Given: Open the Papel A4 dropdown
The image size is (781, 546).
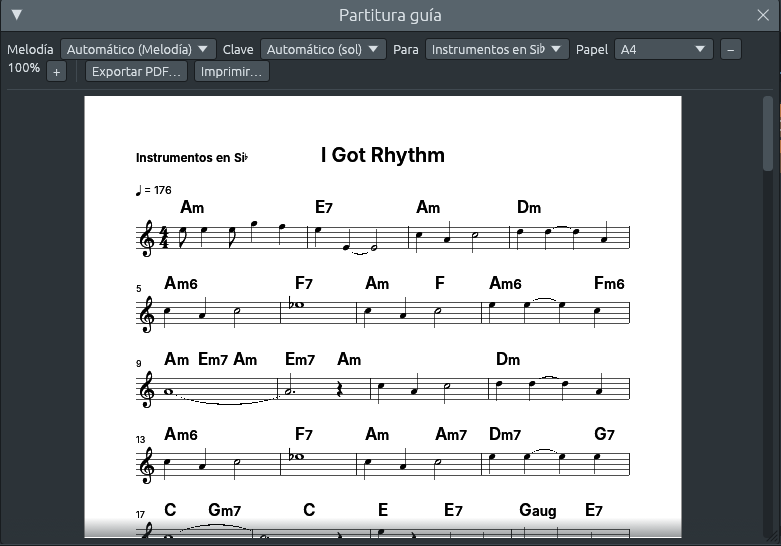Looking at the screenshot, I should 663,49.
